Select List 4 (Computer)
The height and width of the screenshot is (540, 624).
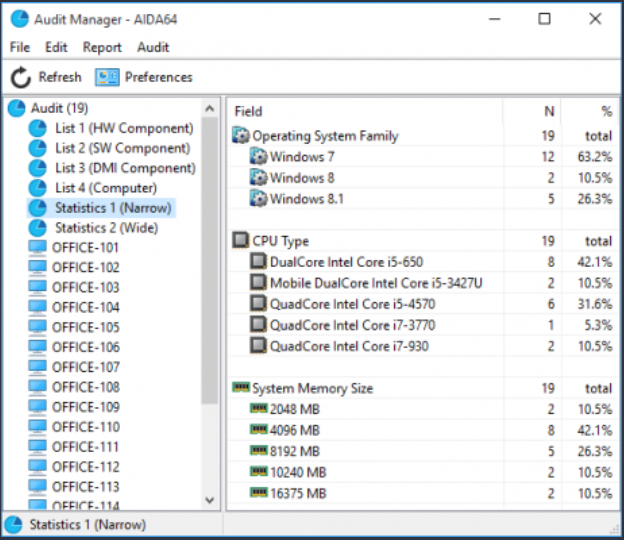tap(106, 188)
